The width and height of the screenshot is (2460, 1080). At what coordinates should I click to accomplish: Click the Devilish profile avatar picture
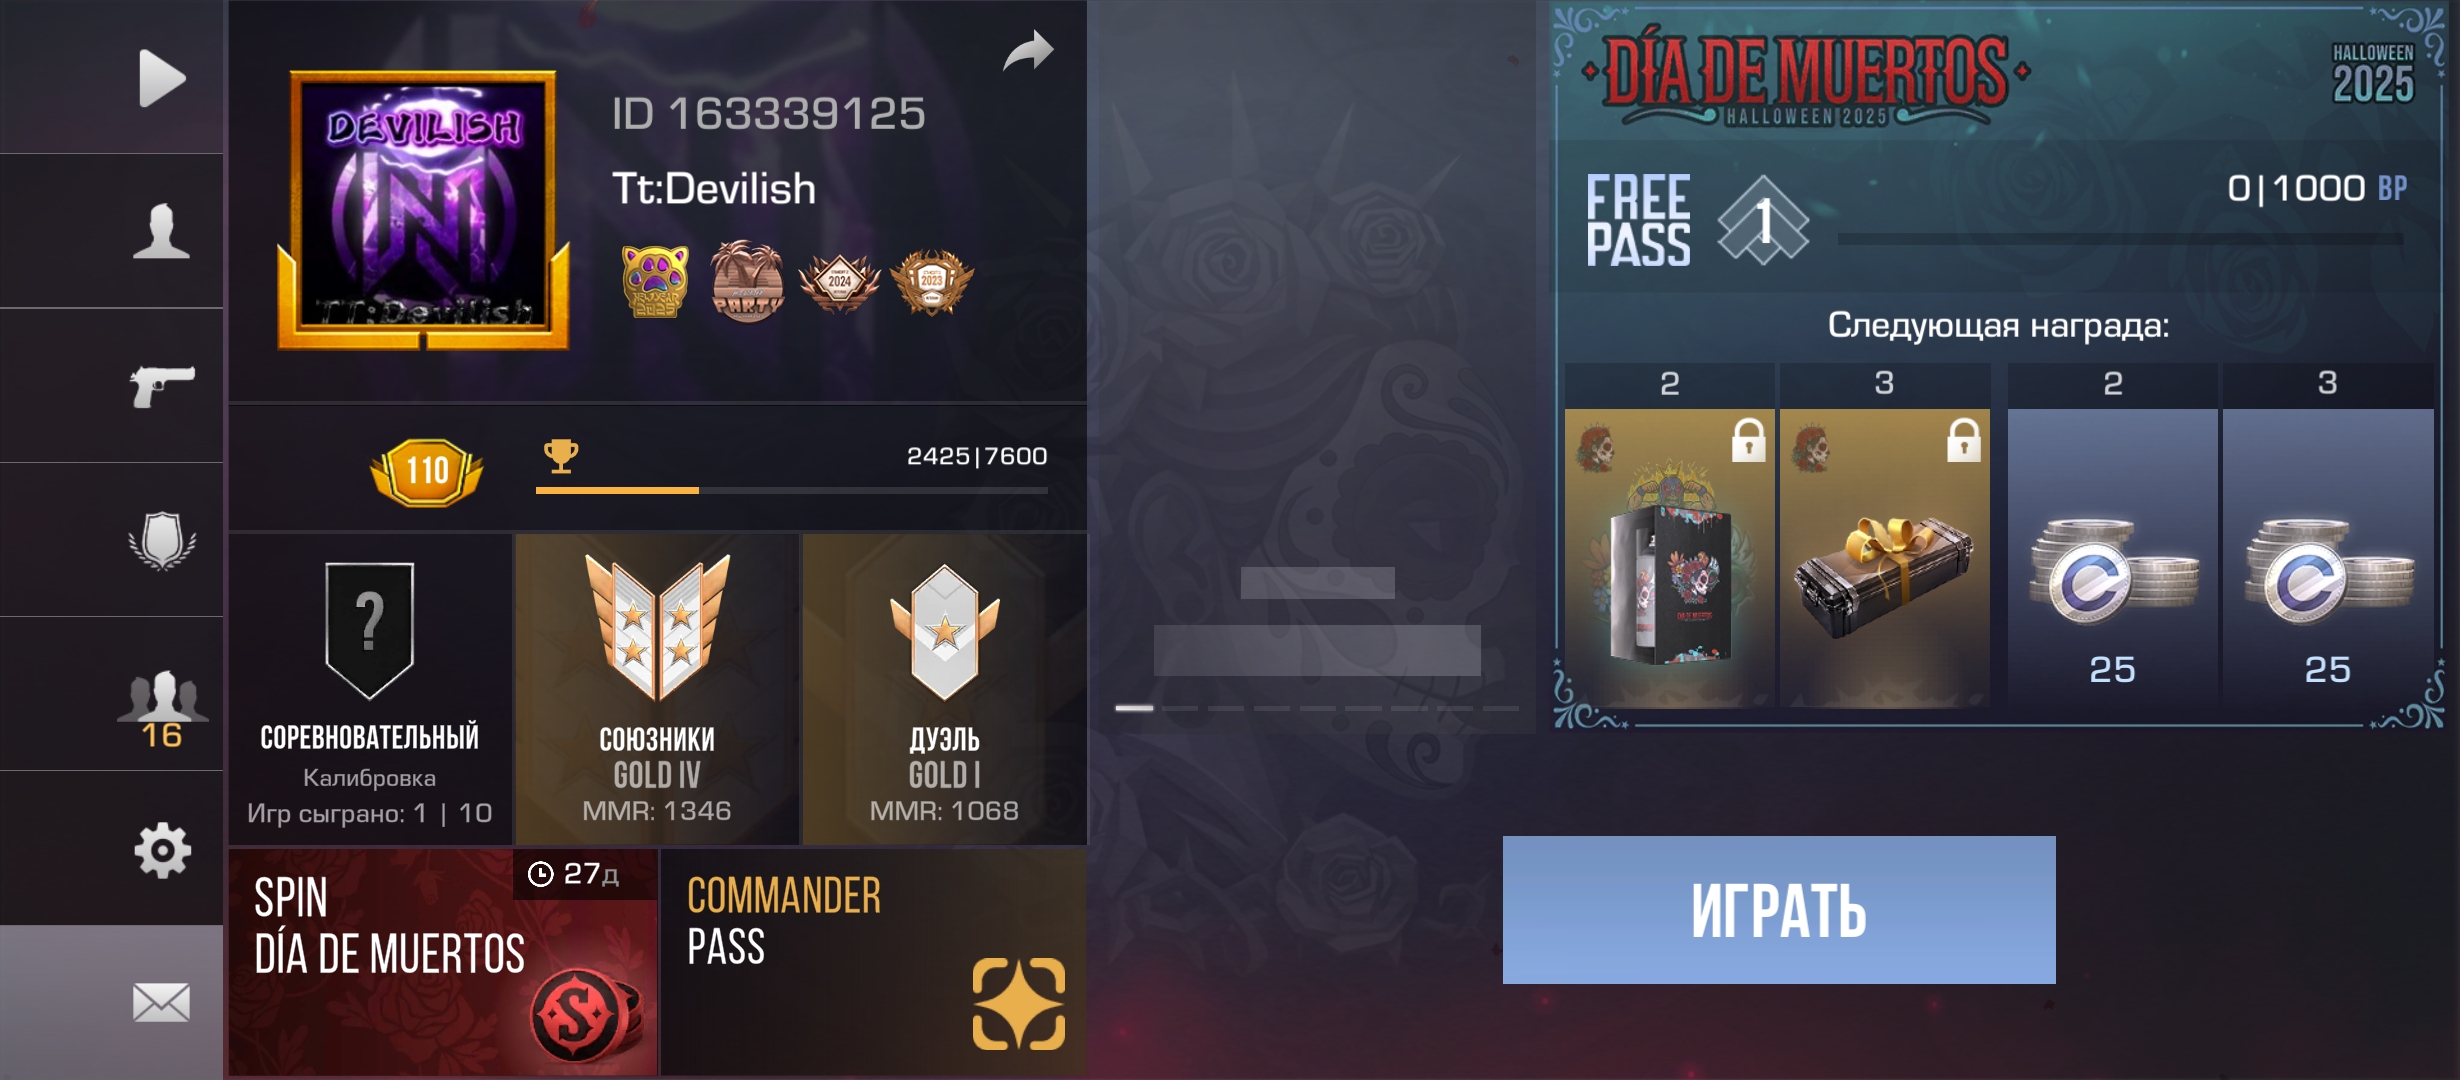pos(423,210)
